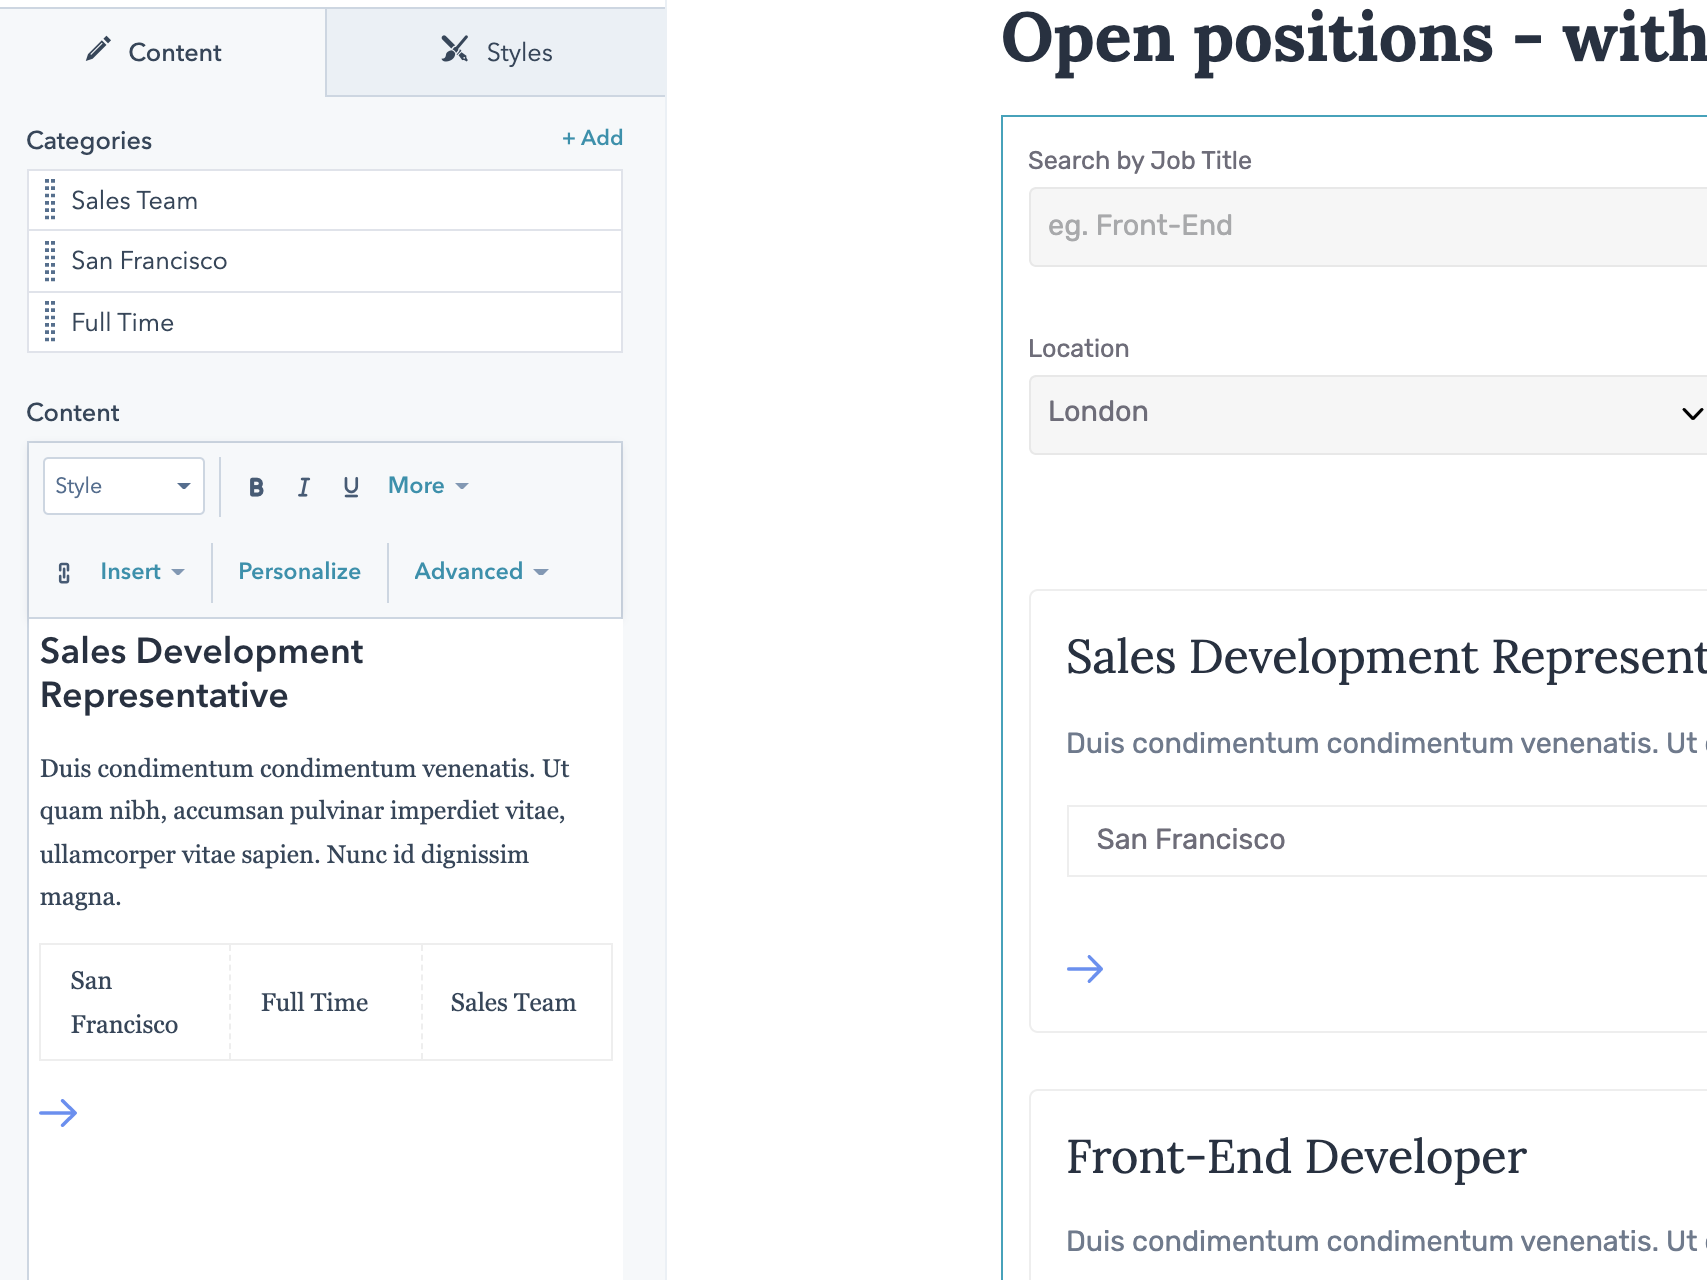Click the + Add categories link
The width and height of the screenshot is (1707, 1280).
[592, 137]
